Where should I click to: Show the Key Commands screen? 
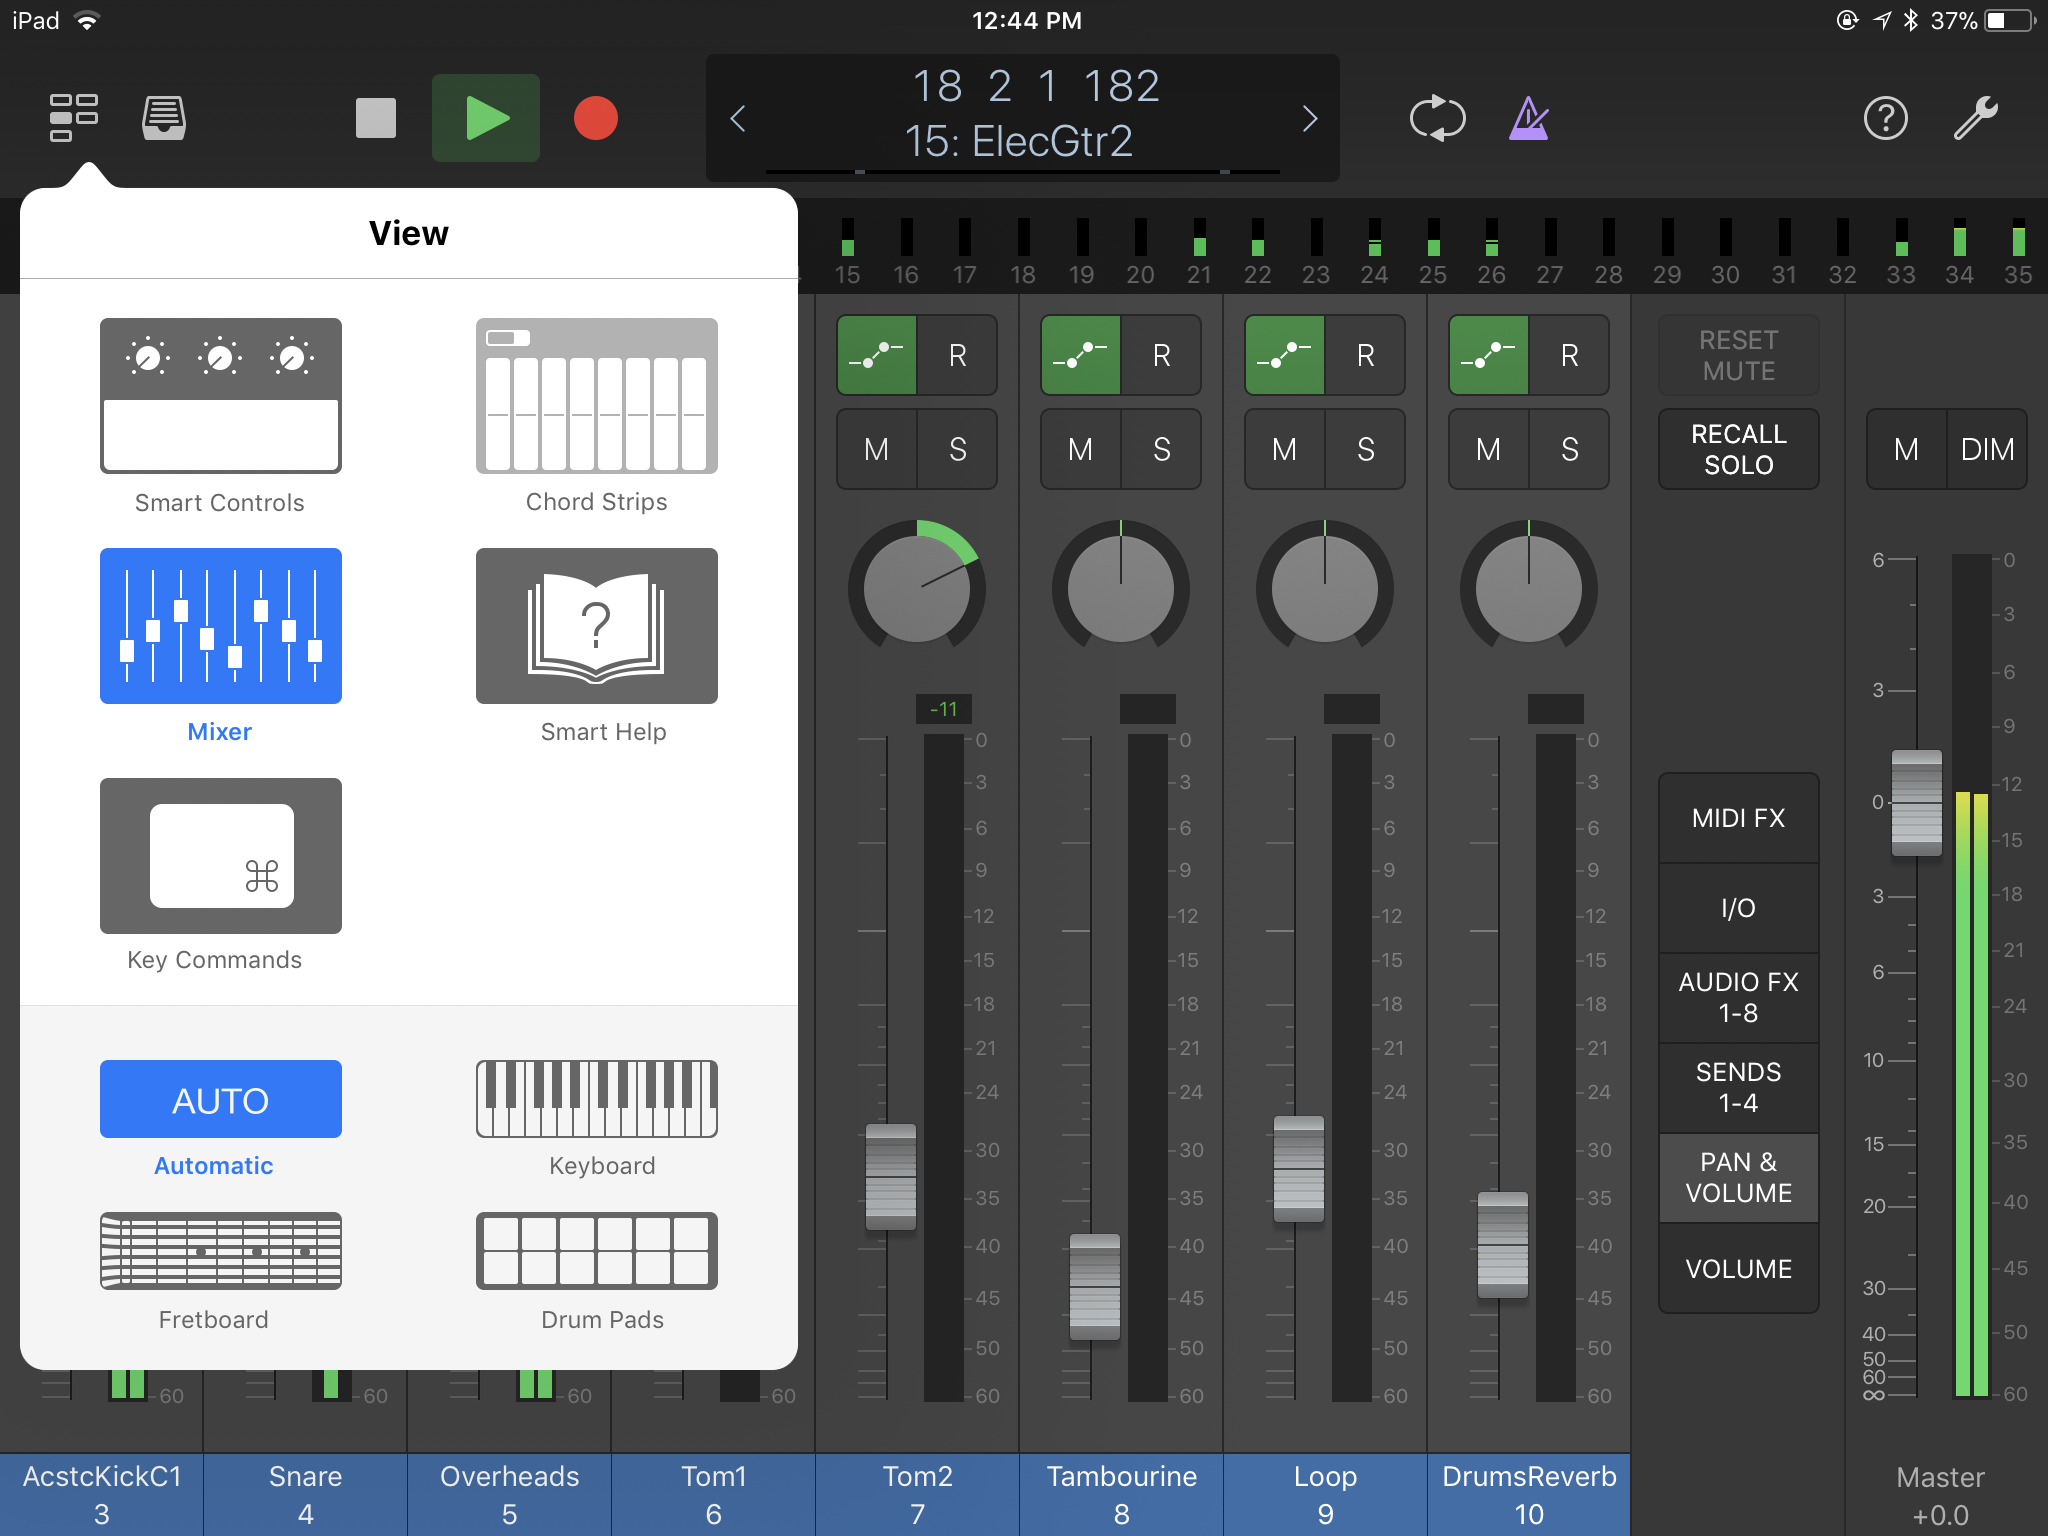[220, 857]
